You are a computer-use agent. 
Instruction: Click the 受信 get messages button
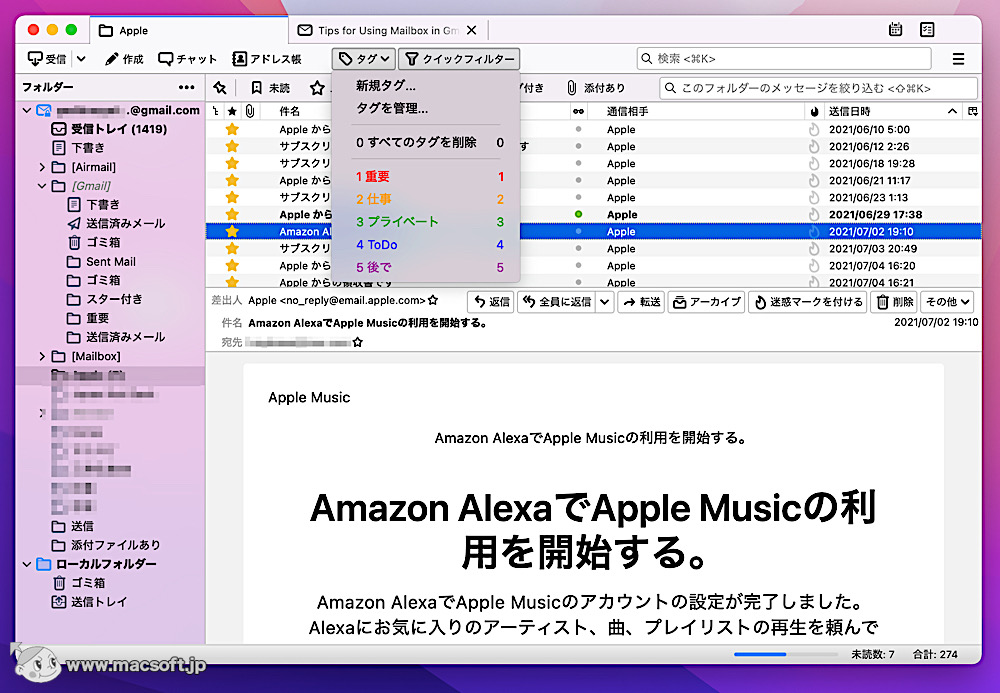47,59
